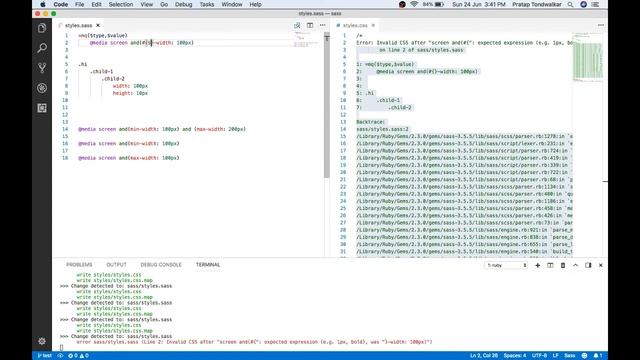Open the Search view in activity bar
The width and height of the screenshot is (640, 360).
tap(42, 48)
